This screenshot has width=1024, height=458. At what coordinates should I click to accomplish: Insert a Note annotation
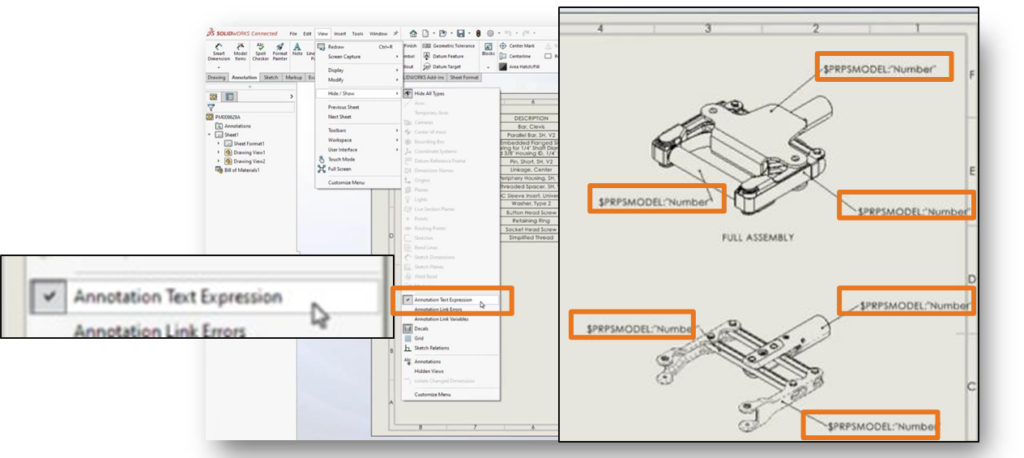click(297, 50)
